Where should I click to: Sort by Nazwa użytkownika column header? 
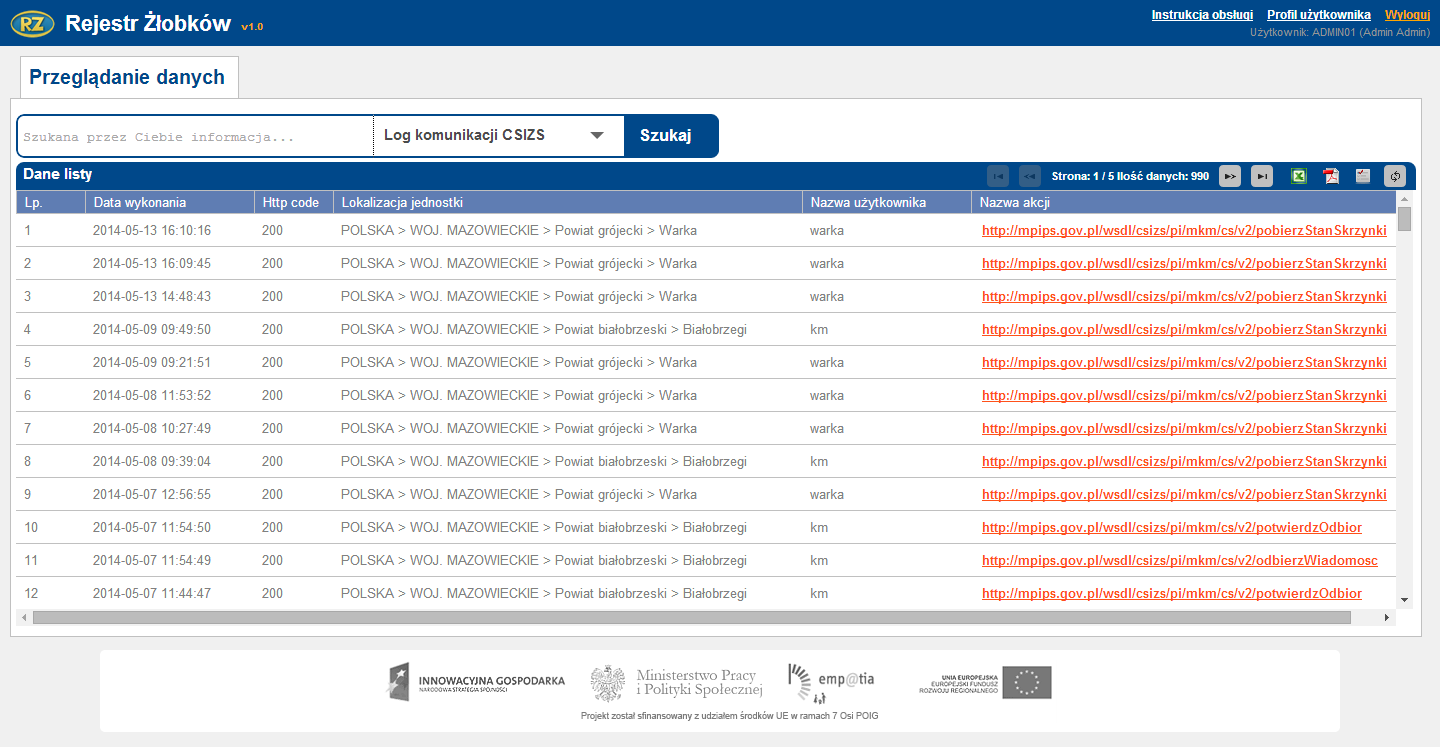887,202
